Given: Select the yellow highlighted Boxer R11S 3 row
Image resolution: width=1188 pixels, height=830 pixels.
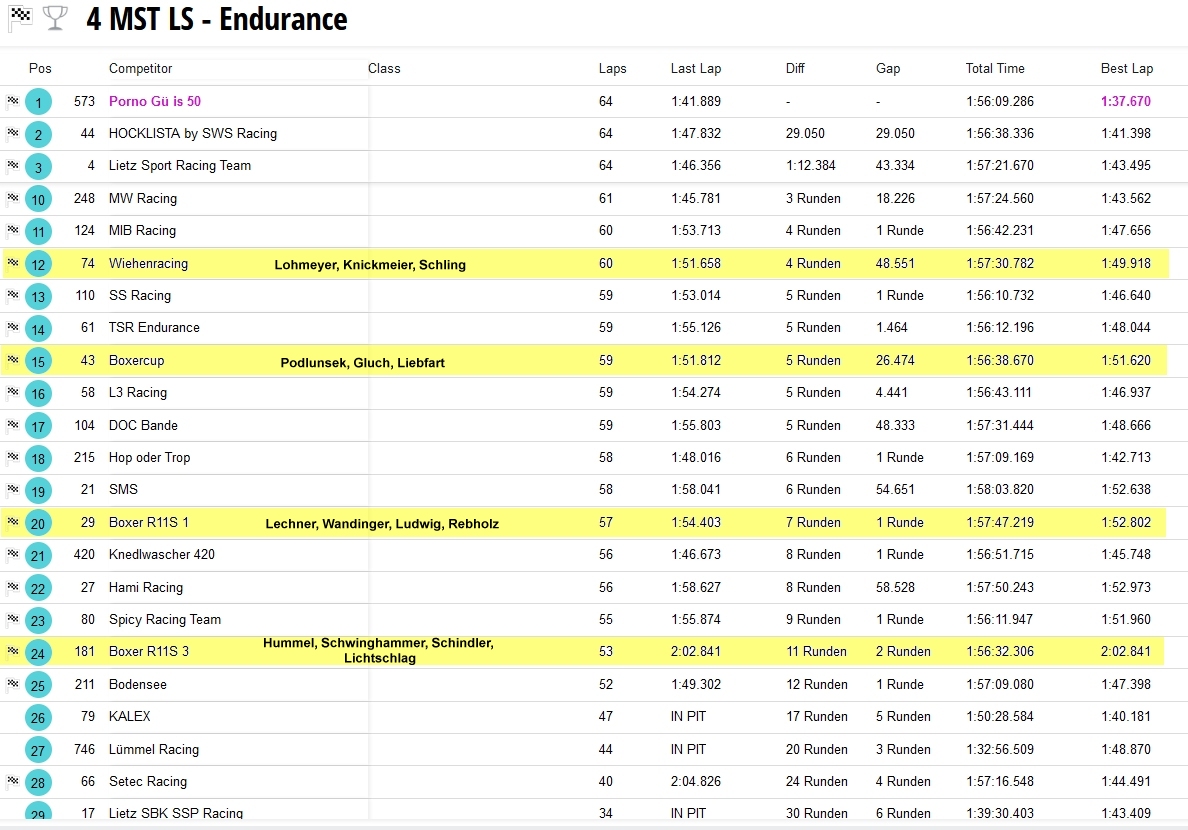Looking at the screenshot, I should click(x=148, y=652).
